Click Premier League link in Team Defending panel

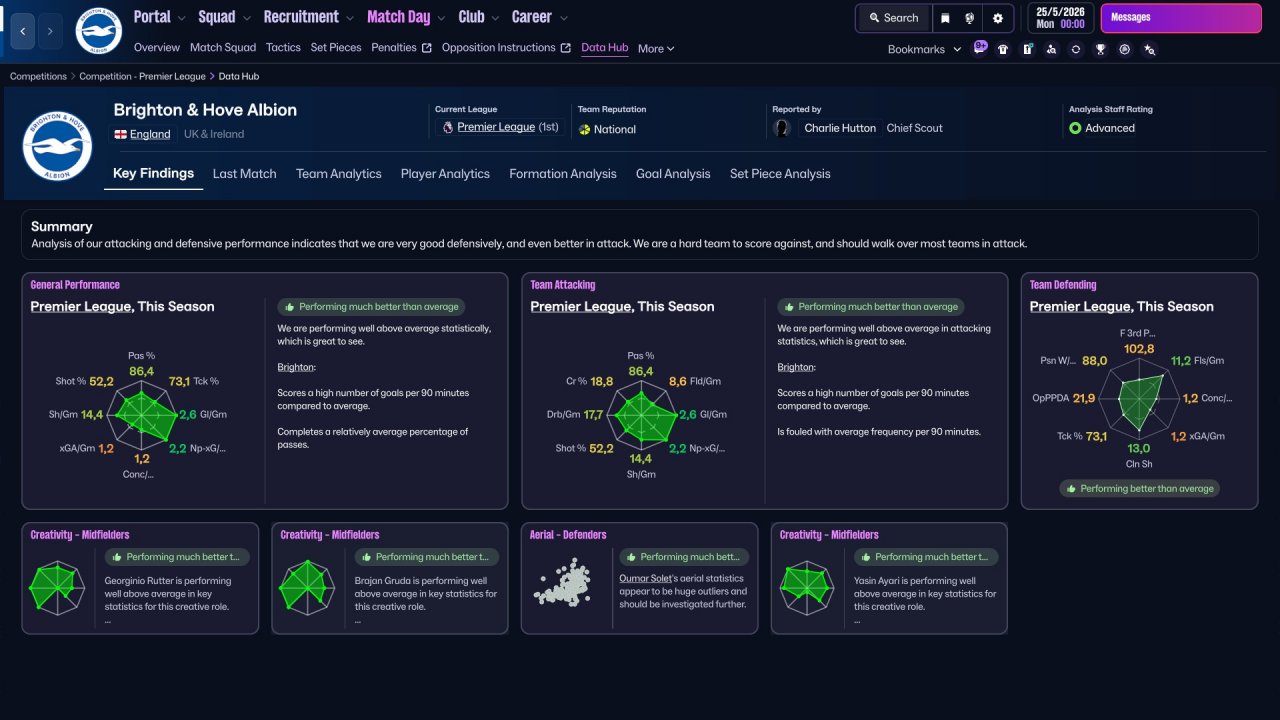tap(1080, 307)
